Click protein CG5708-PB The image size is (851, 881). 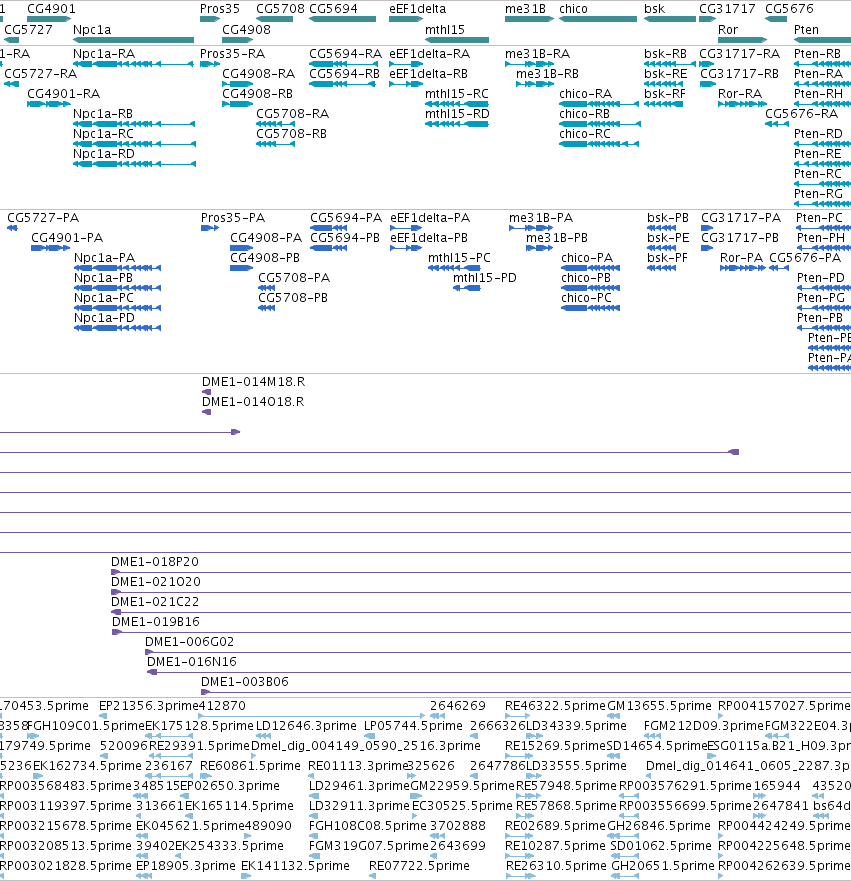pyautogui.click(x=267, y=308)
